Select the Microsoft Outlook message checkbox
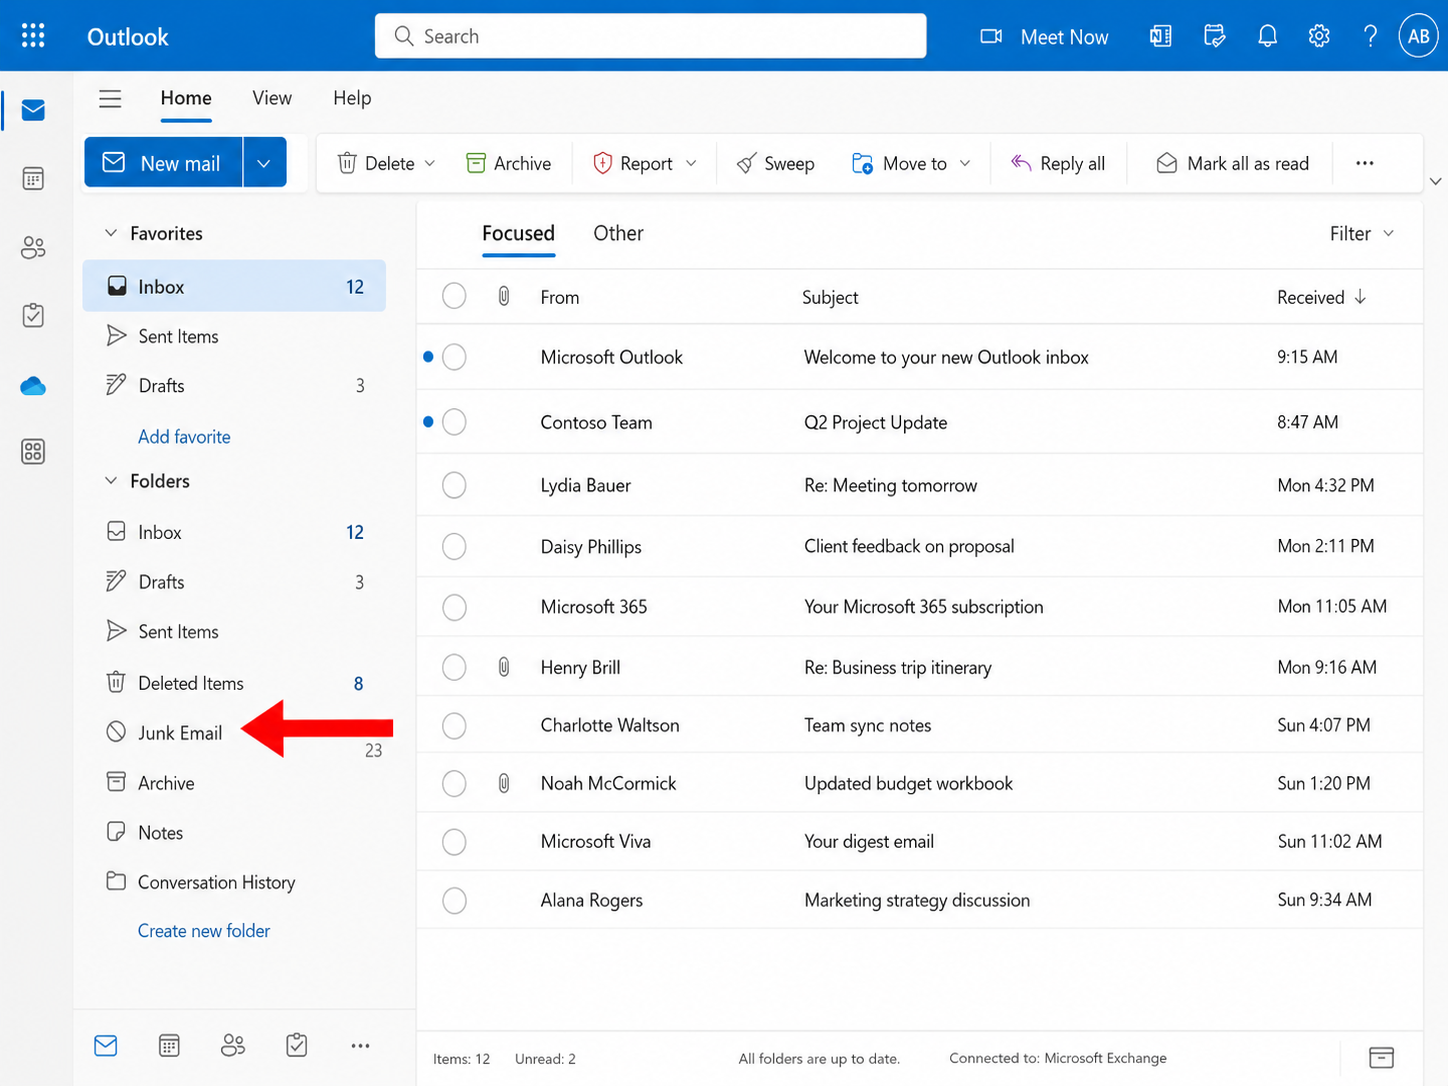The image size is (1448, 1086). tap(454, 357)
